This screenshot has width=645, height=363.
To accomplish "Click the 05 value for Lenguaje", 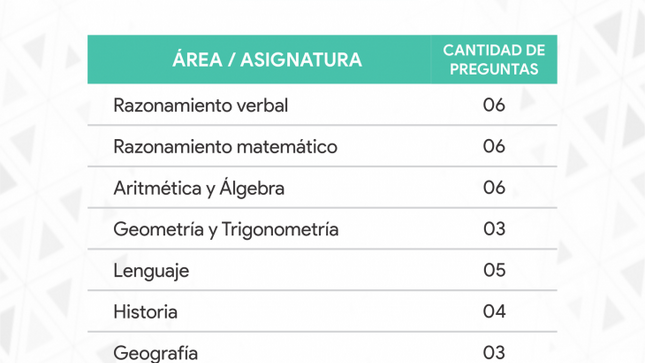I will click(x=494, y=270).
